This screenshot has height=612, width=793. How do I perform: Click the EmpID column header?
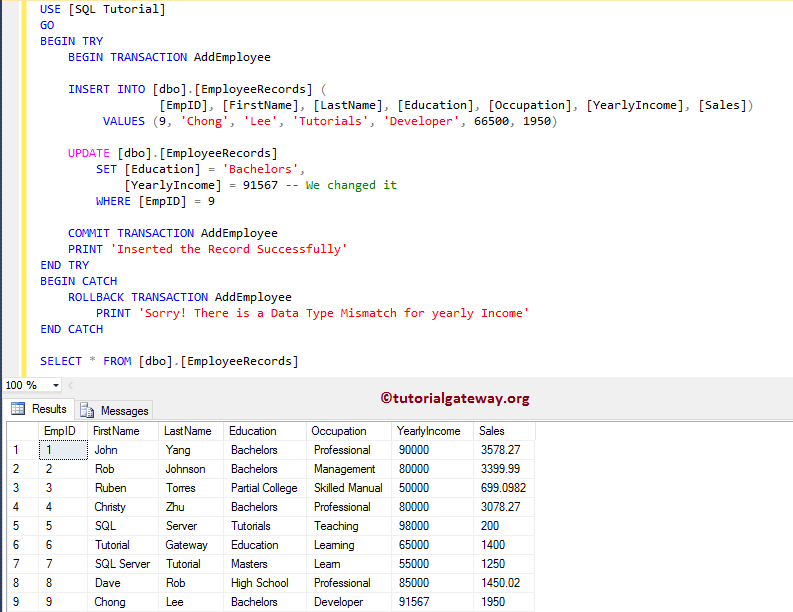[x=60, y=431]
